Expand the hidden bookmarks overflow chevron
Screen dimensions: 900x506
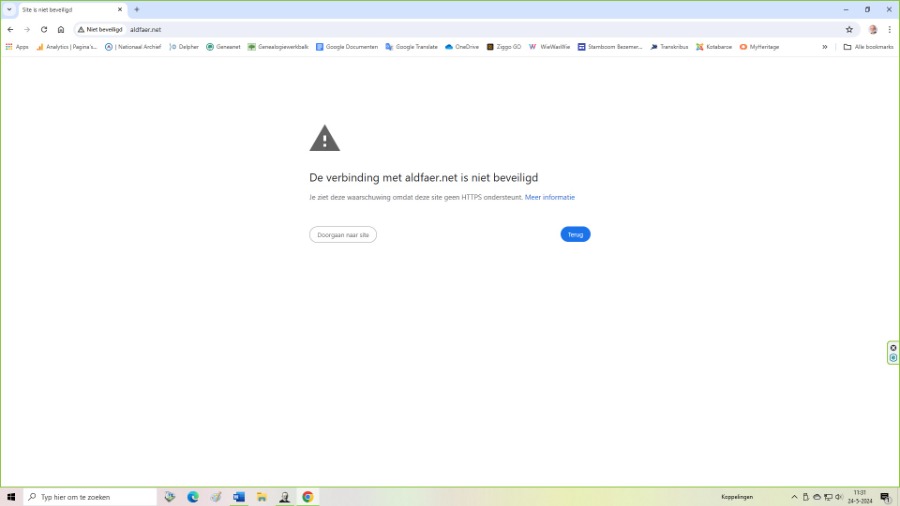pos(825,47)
